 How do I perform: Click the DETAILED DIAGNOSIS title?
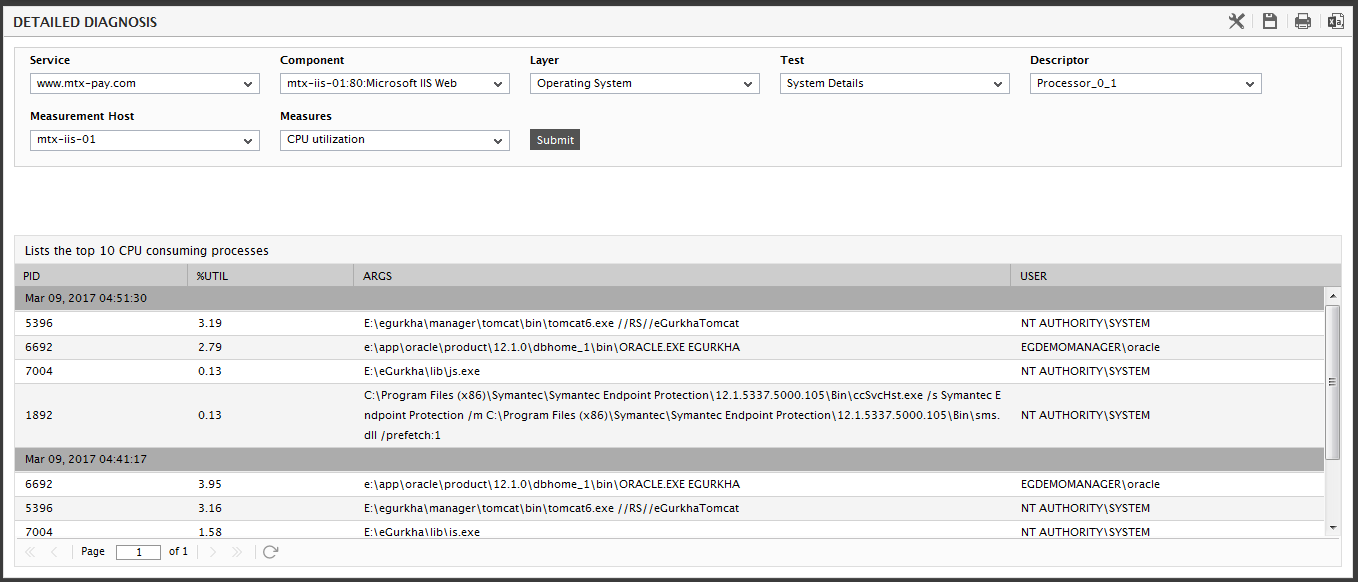tap(85, 22)
